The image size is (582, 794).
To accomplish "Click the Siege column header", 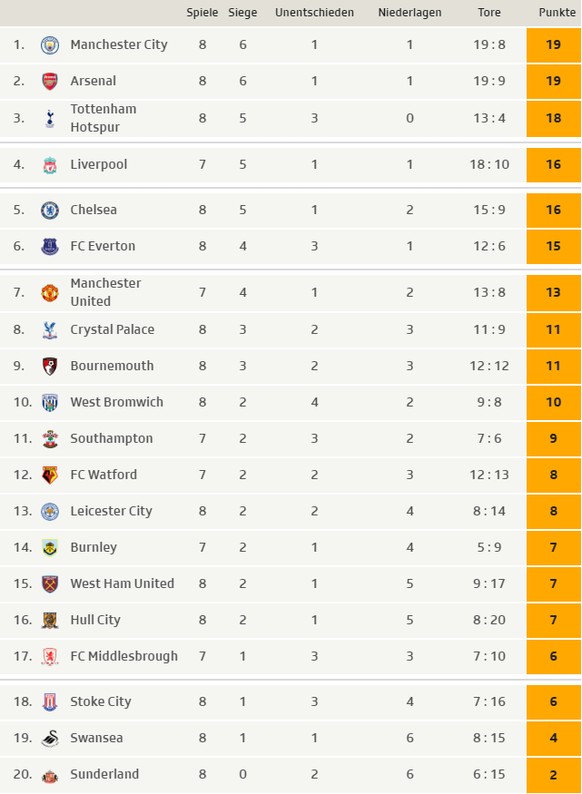I will (243, 12).
